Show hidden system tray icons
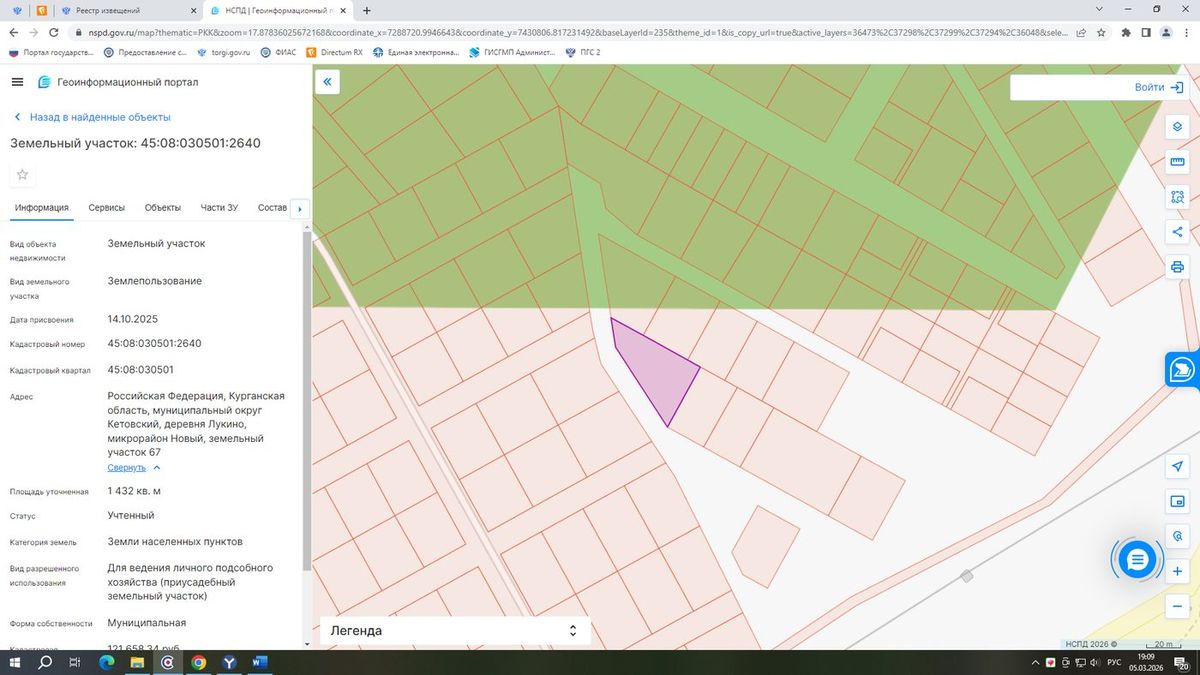1200x675 pixels. point(1036,662)
